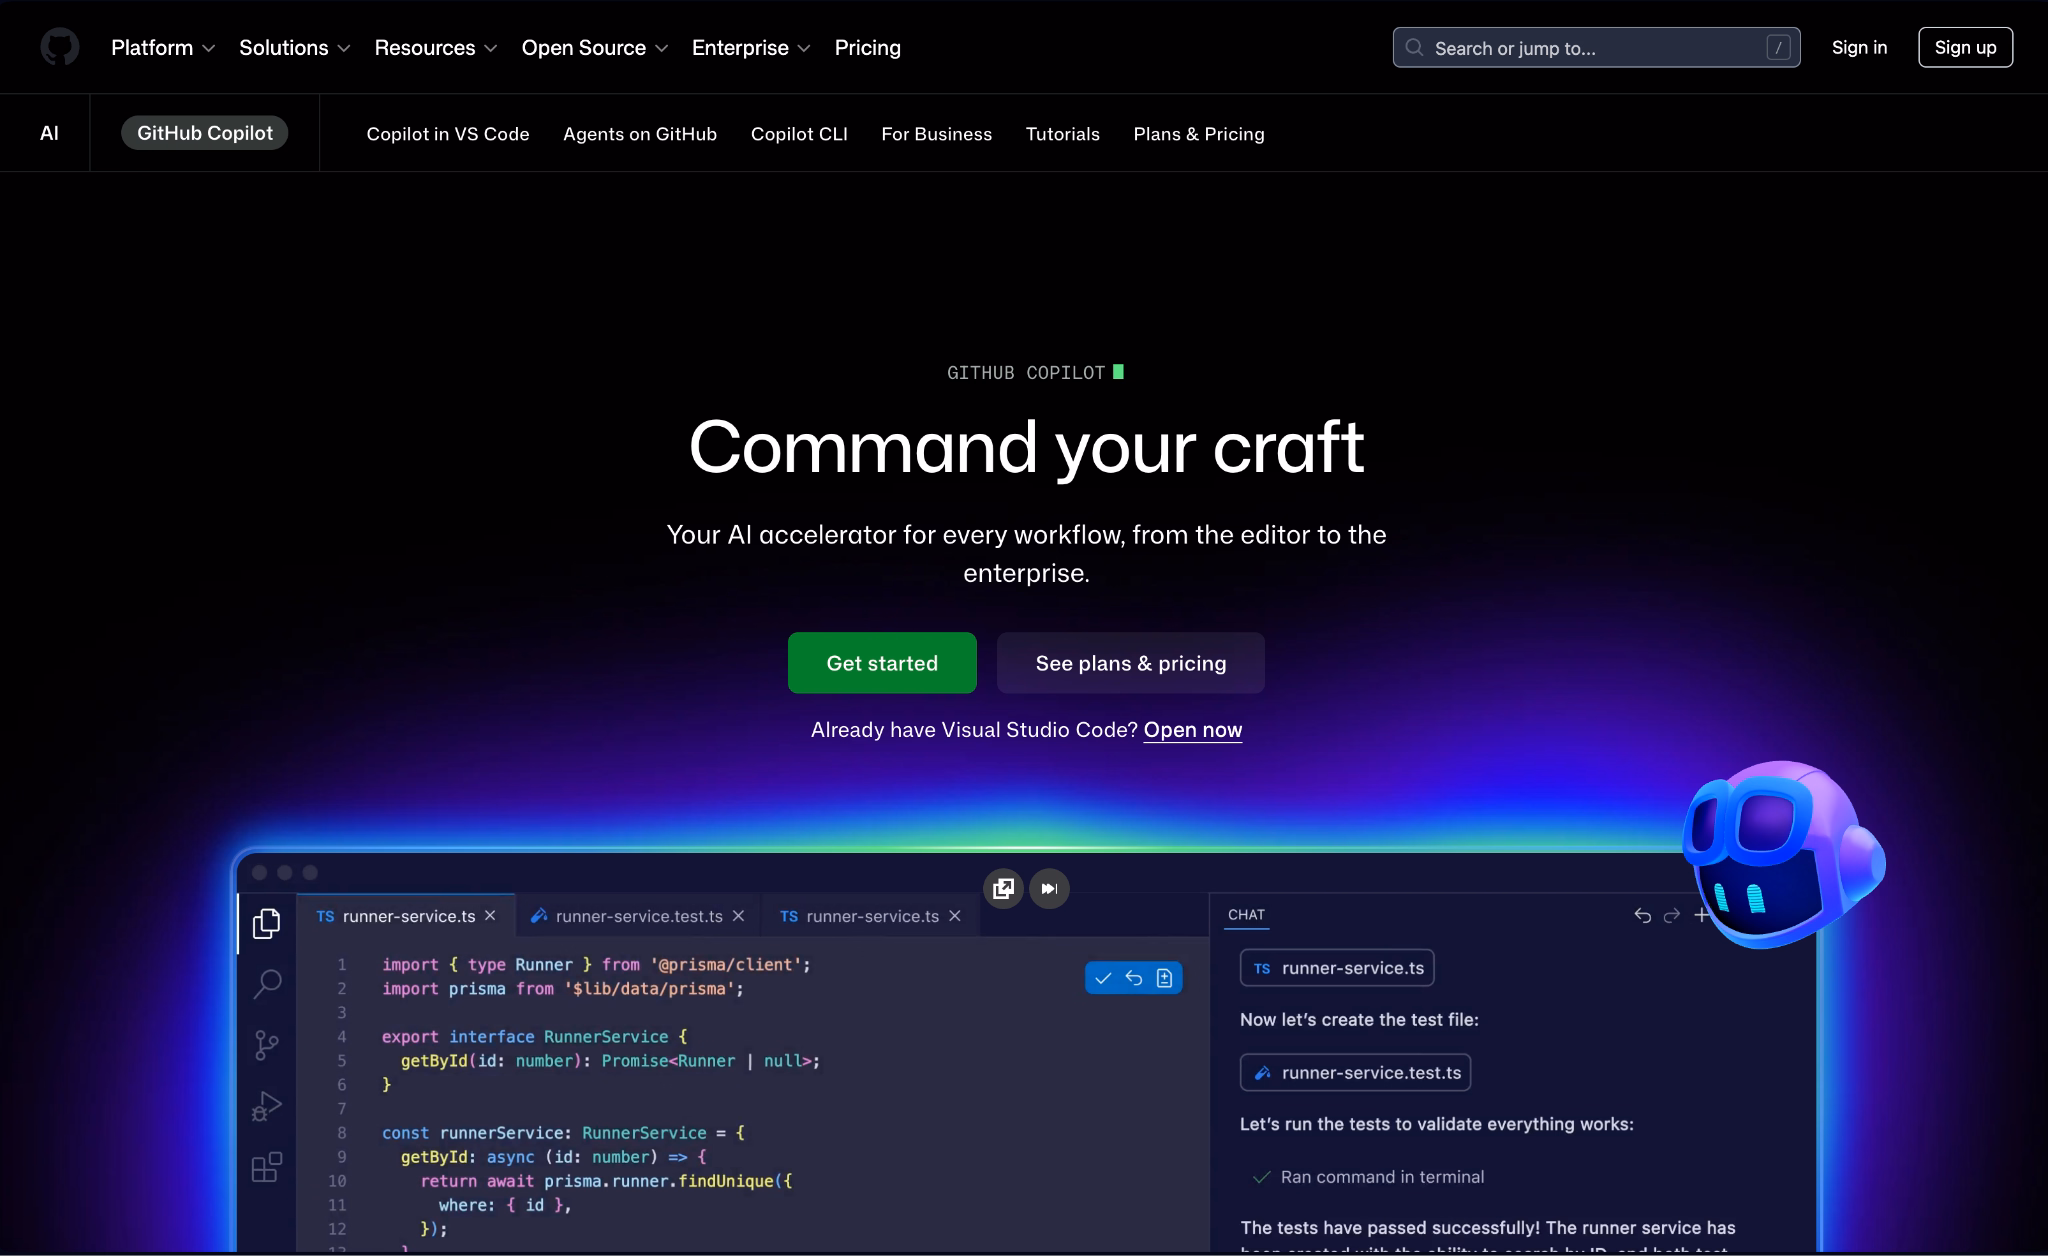2048x1256 pixels.
Task: Click the copy-frames icon above editor
Action: [1003, 888]
